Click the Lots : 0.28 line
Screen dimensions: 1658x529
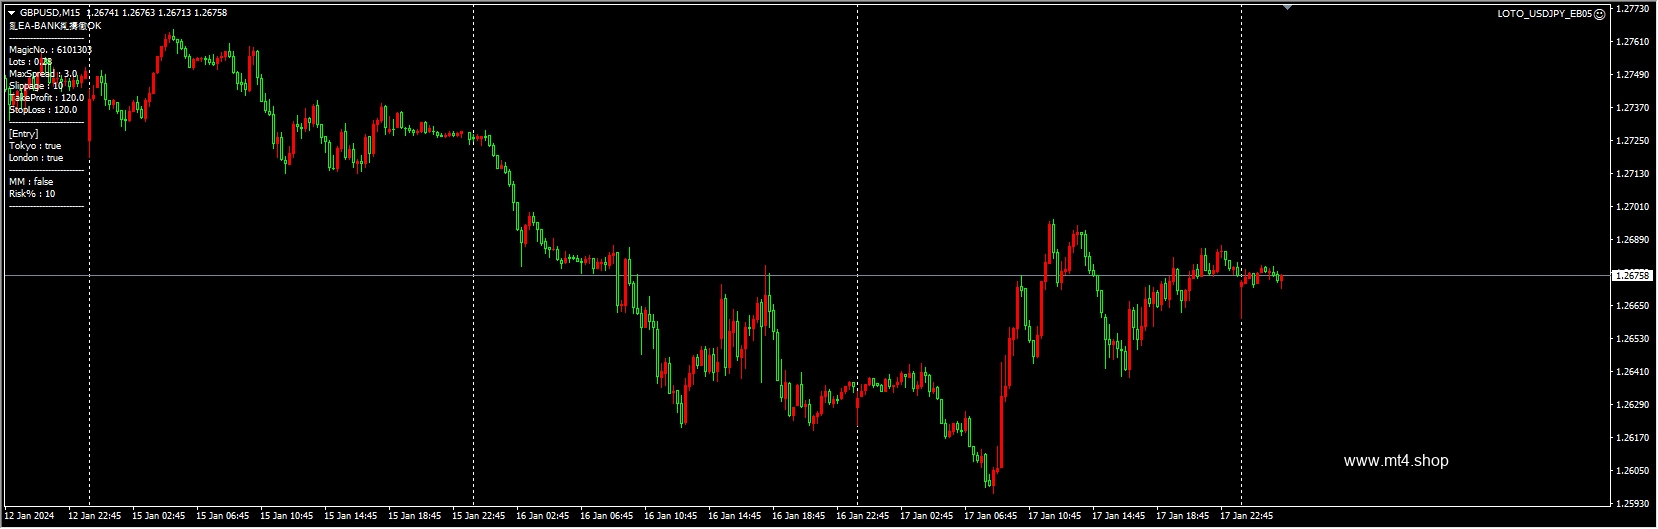(x=30, y=62)
